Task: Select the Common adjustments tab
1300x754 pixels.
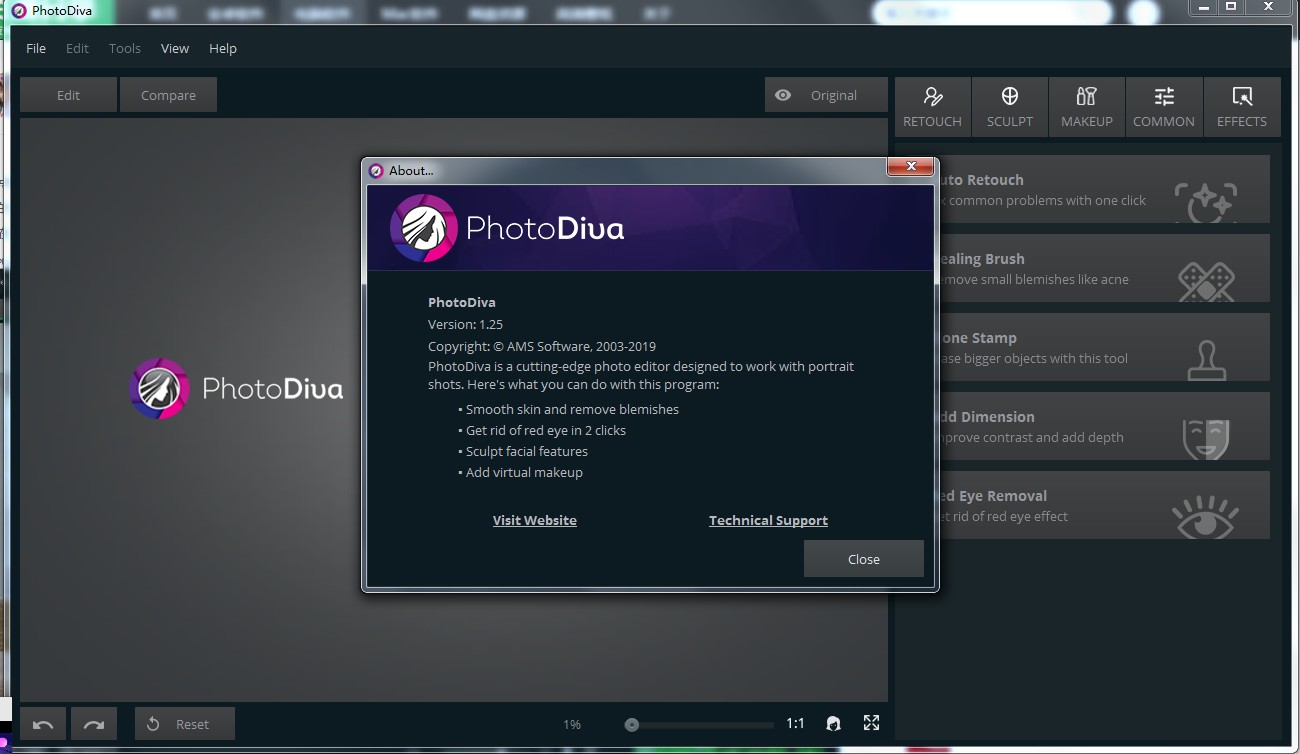Action: tap(1164, 107)
